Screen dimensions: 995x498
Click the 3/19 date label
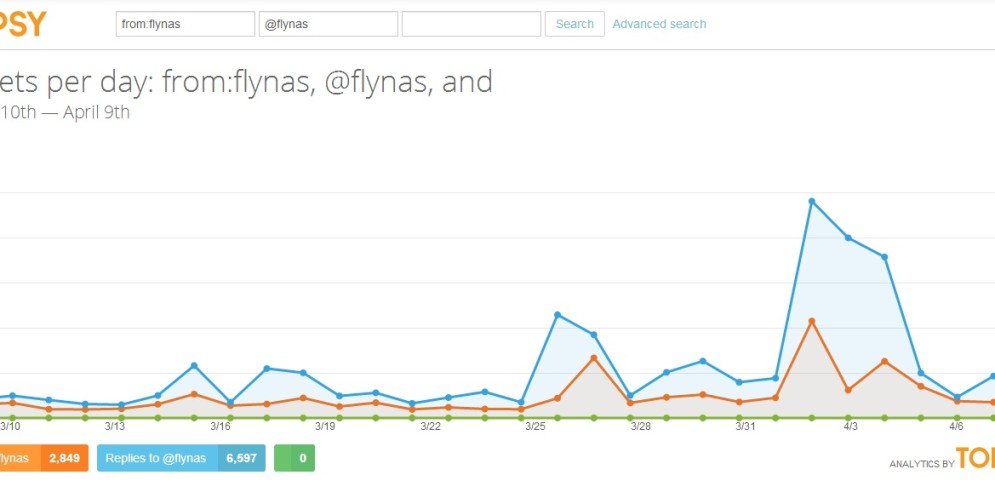click(325, 426)
